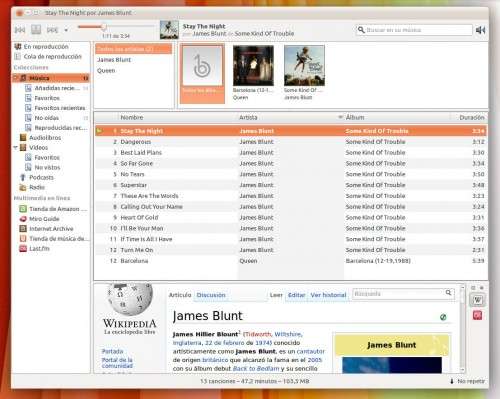Open No vistos under Vídeos
The width and height of the screenshot is (500, 399).
[x=43, y=167]
